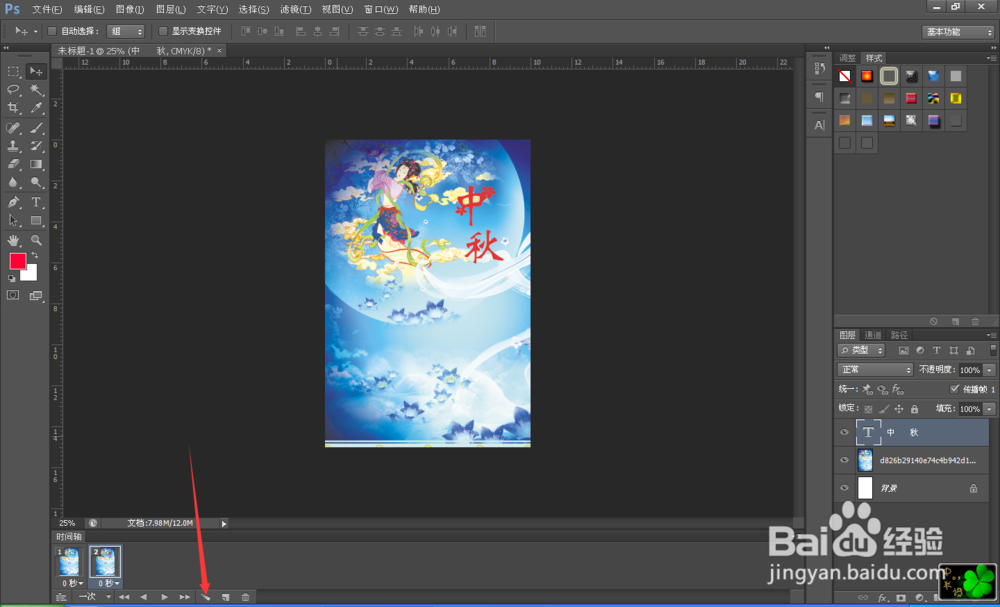The image size is (1000, 607).
Task: Select the Lasso tool
Action: coord(13,89)
